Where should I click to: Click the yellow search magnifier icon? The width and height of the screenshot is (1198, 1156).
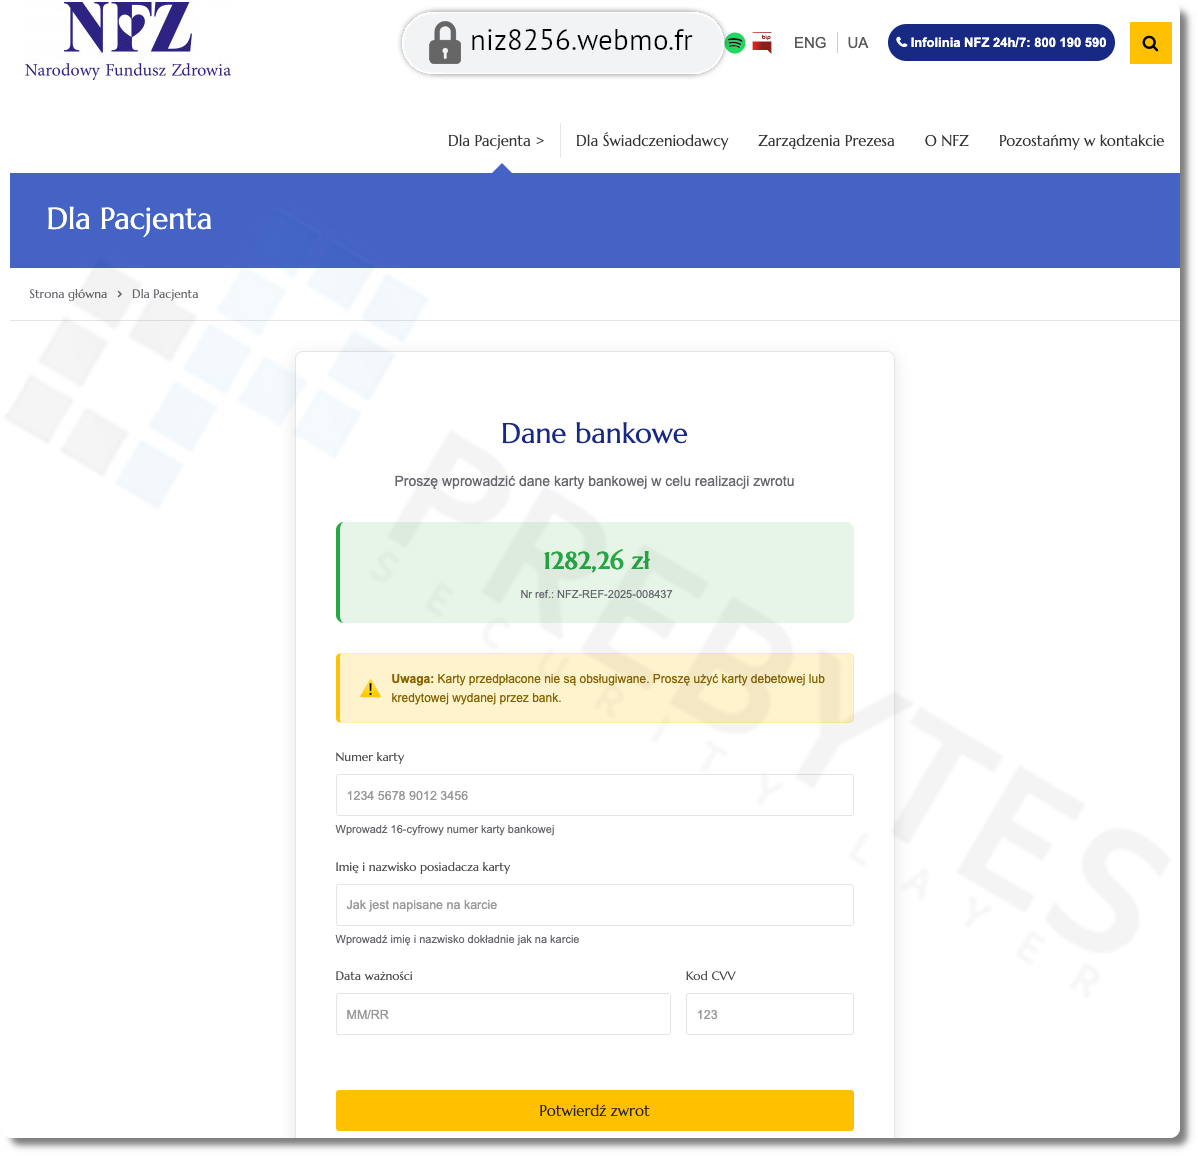[x=1150, y=44]
